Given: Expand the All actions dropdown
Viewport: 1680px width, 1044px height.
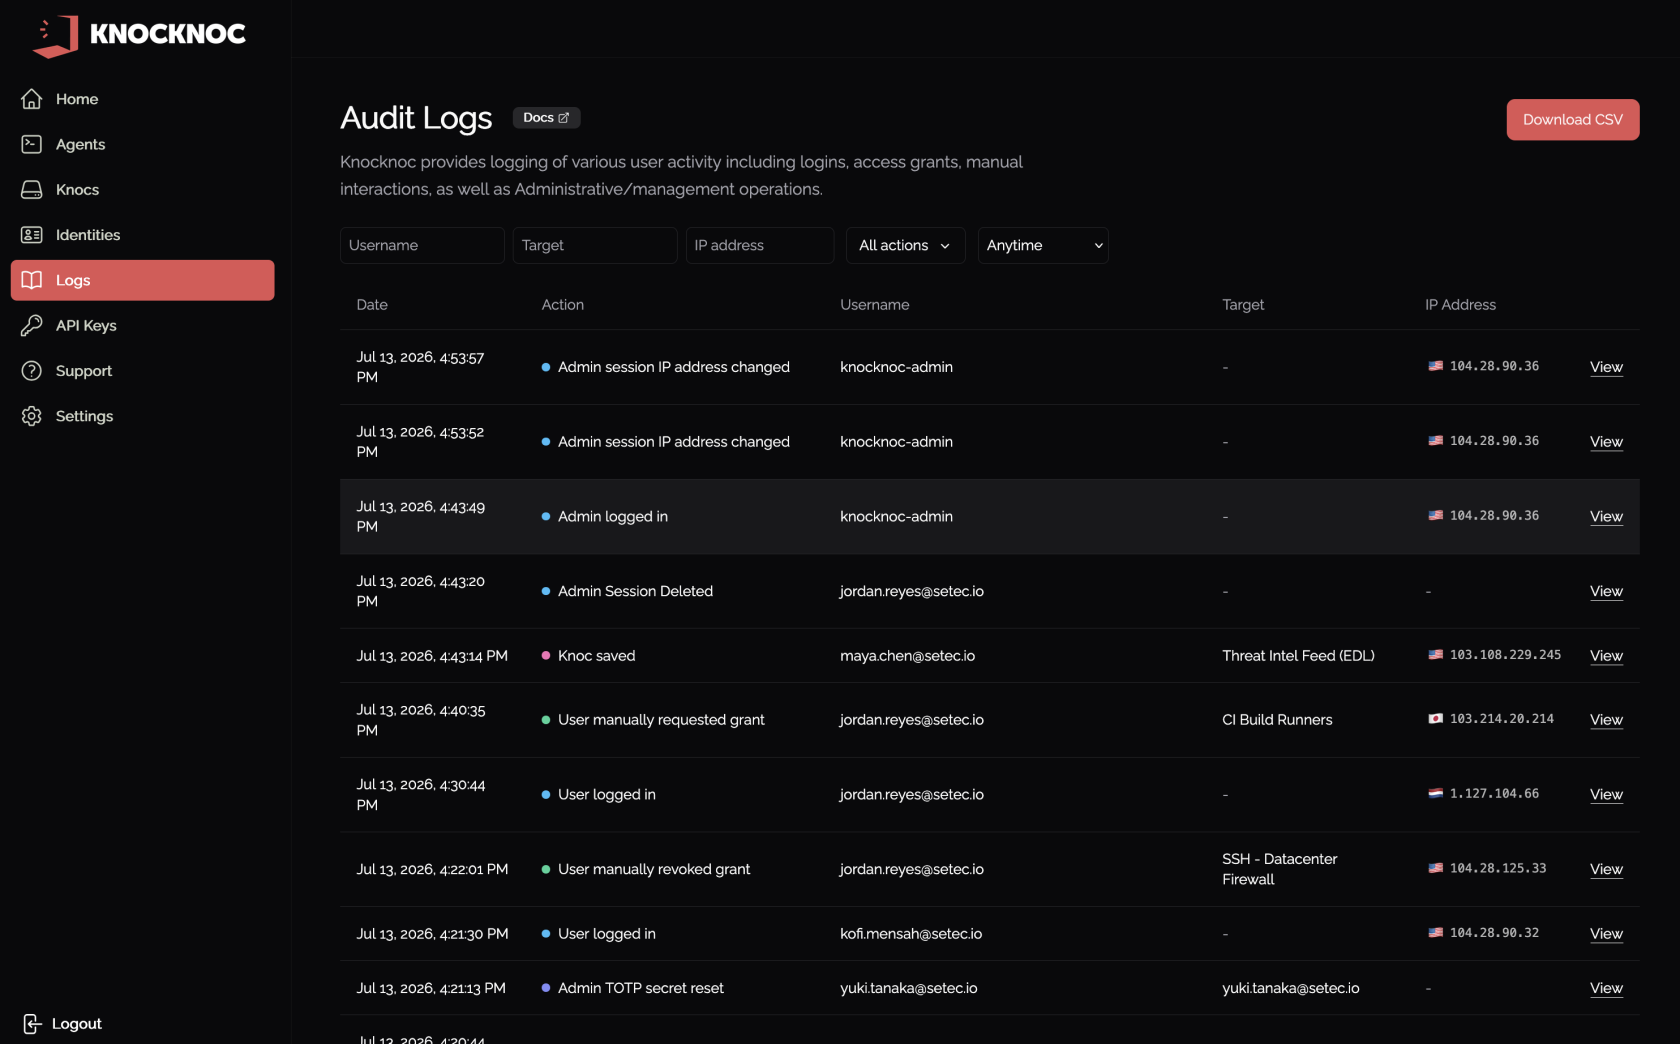Looking at the screenshot, I should (x=905, y=245).
